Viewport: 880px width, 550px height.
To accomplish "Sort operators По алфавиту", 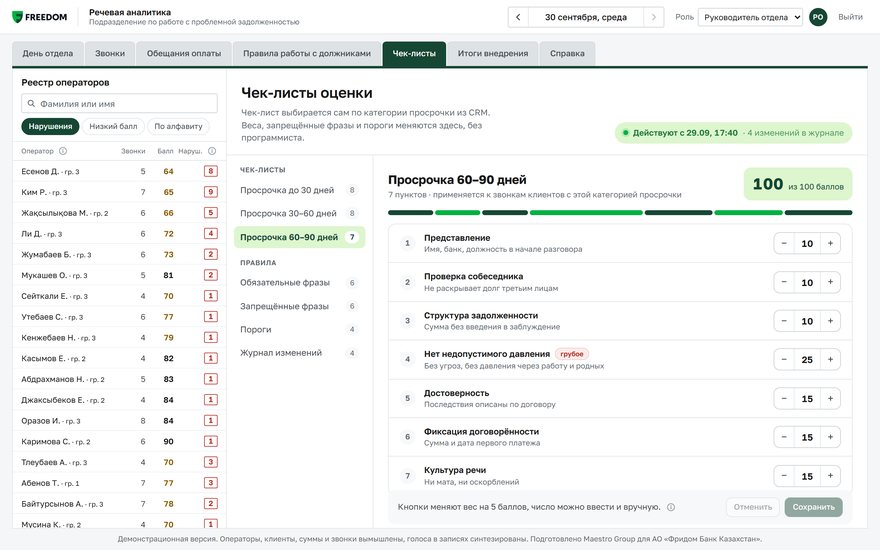I will click(x=178, y=126).
